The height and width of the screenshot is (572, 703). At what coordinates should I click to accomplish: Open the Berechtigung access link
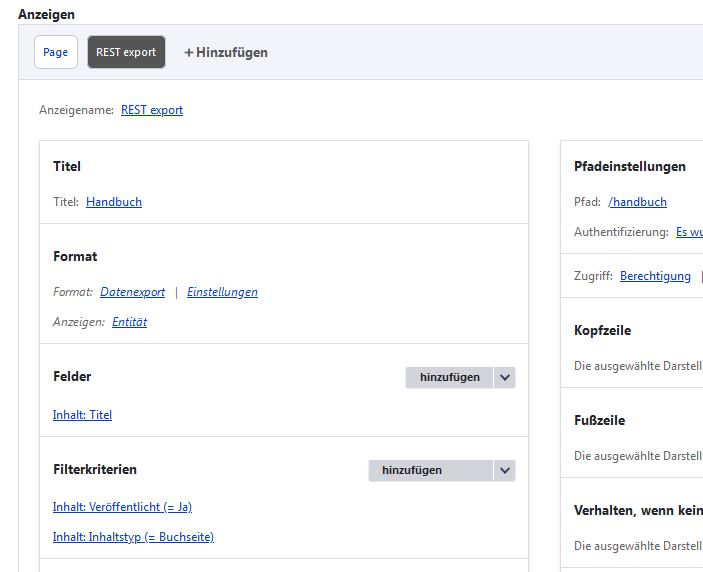pyautogui.click(x=655, y=276)
